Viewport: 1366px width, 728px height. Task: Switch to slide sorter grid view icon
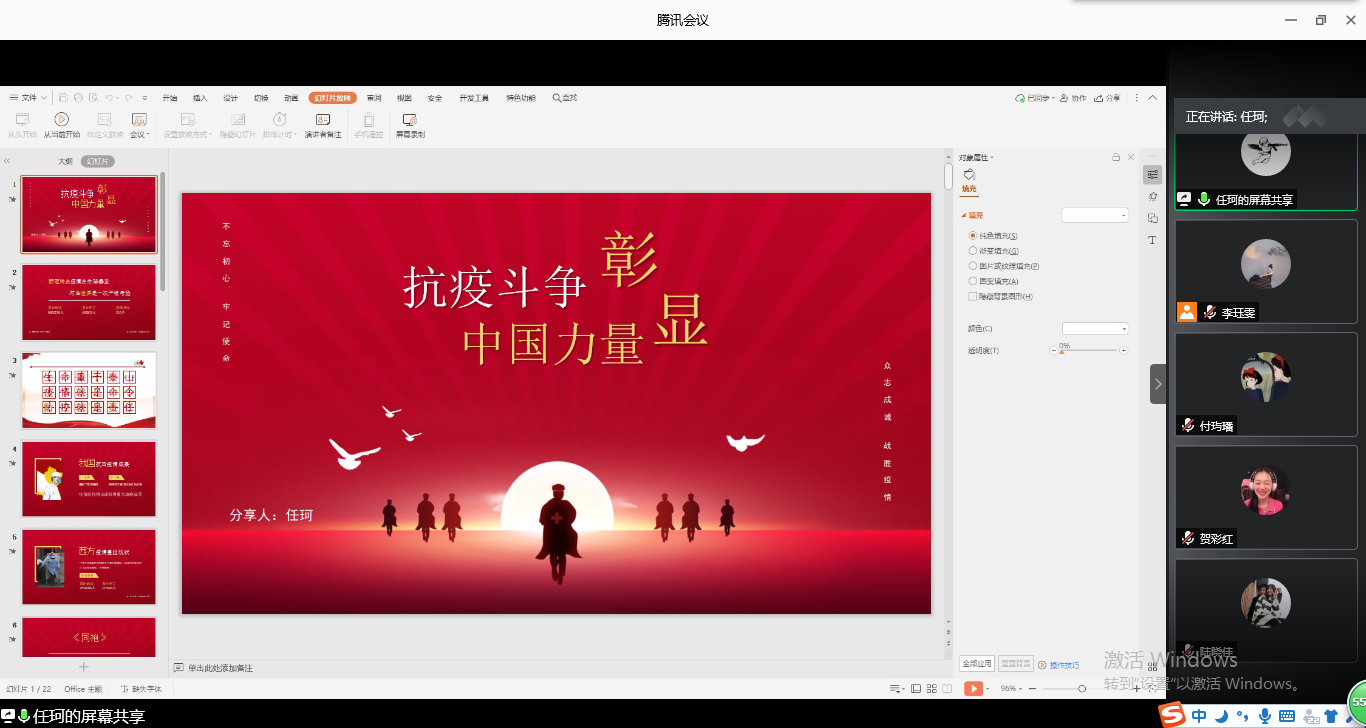point(932,689)
